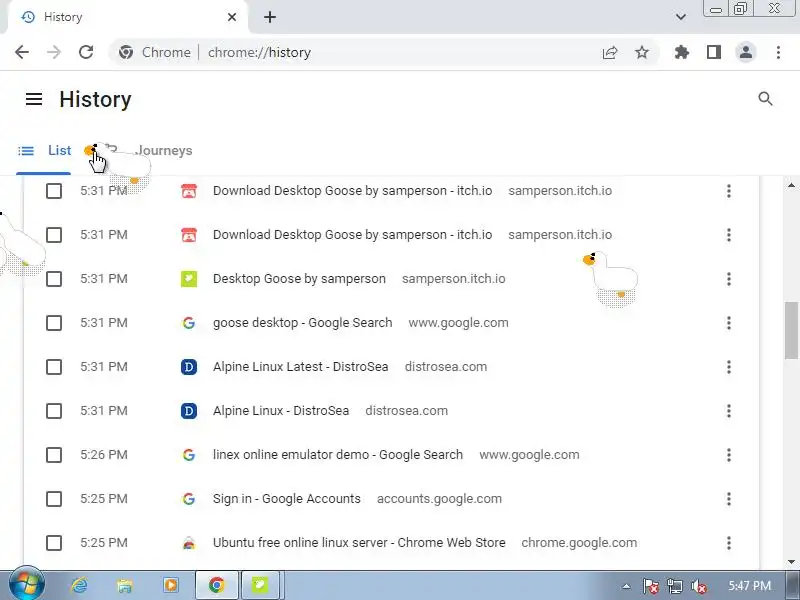Select the History browser tab
This screenshot has width=800, height=600.
(127, 17)
